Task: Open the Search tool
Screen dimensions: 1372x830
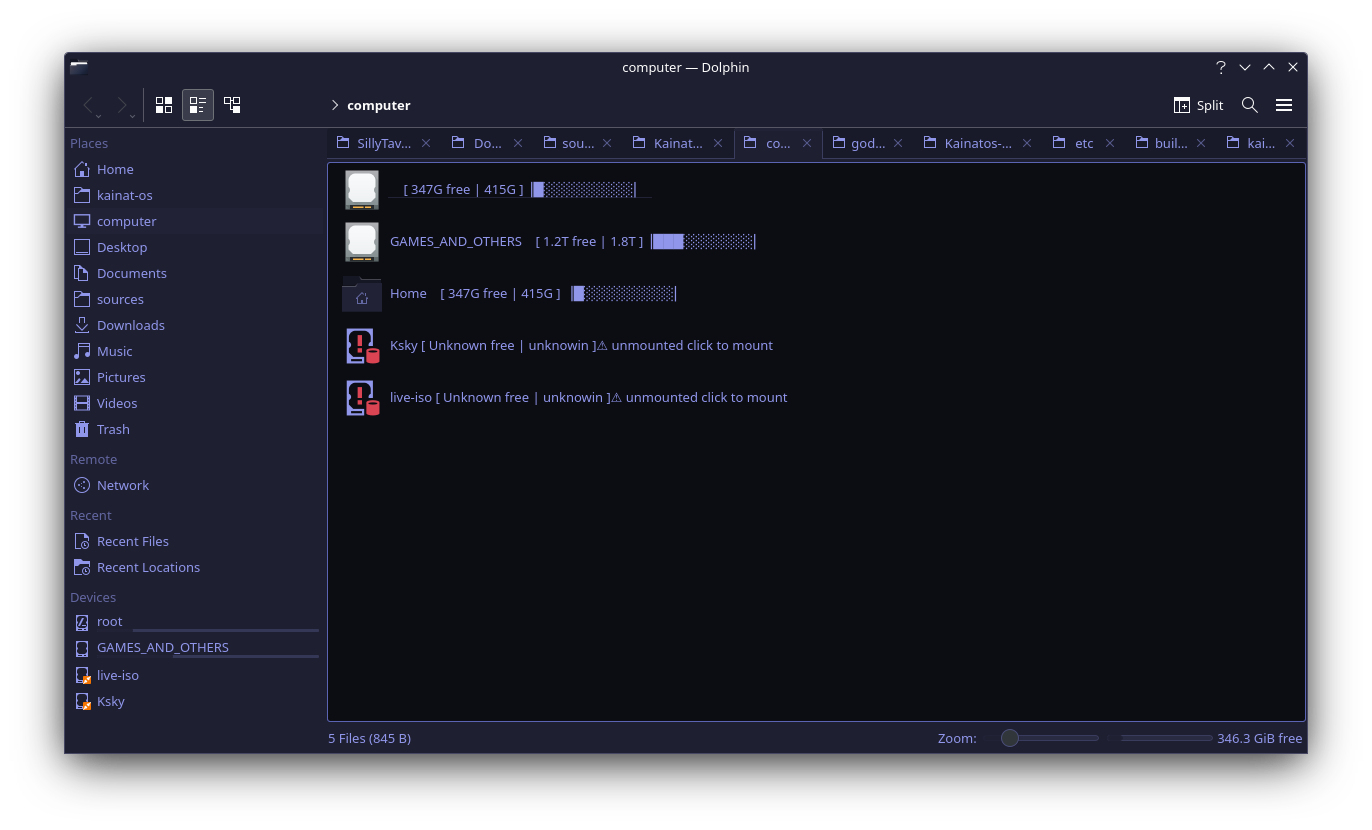Action: click(1250, 105)
